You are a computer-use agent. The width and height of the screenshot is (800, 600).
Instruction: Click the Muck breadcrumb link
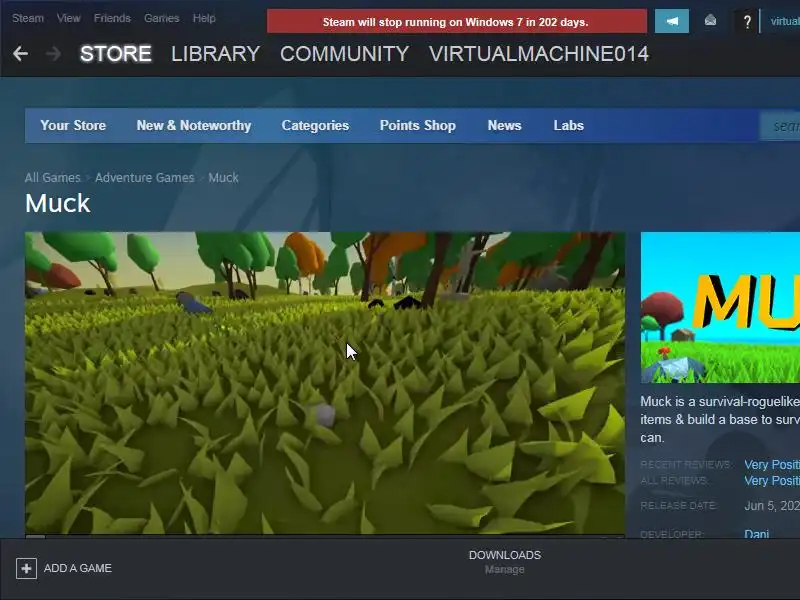pos(223,178)
